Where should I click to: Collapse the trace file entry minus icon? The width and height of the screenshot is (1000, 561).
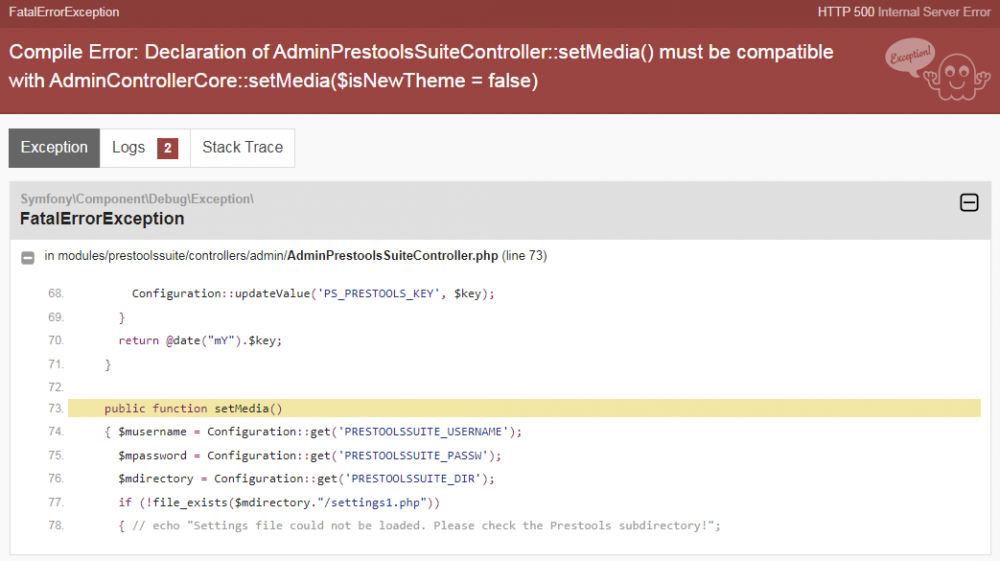click(28, 257)
